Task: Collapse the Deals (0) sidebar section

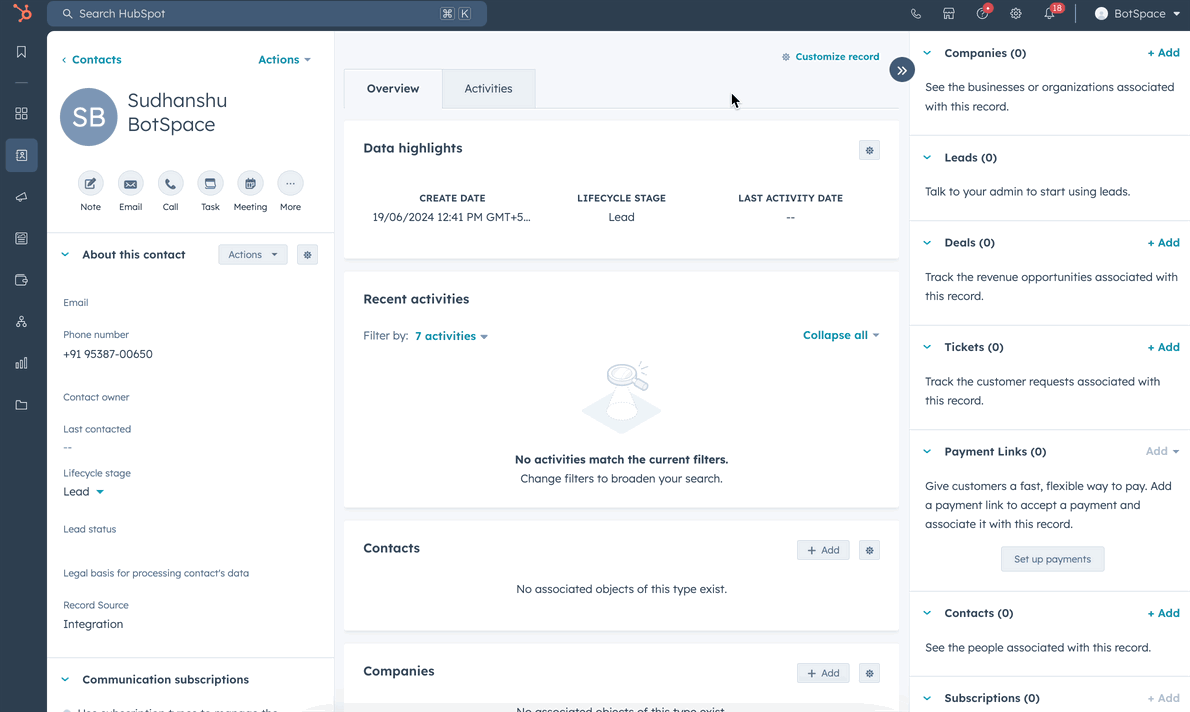Action: [927, 243]
